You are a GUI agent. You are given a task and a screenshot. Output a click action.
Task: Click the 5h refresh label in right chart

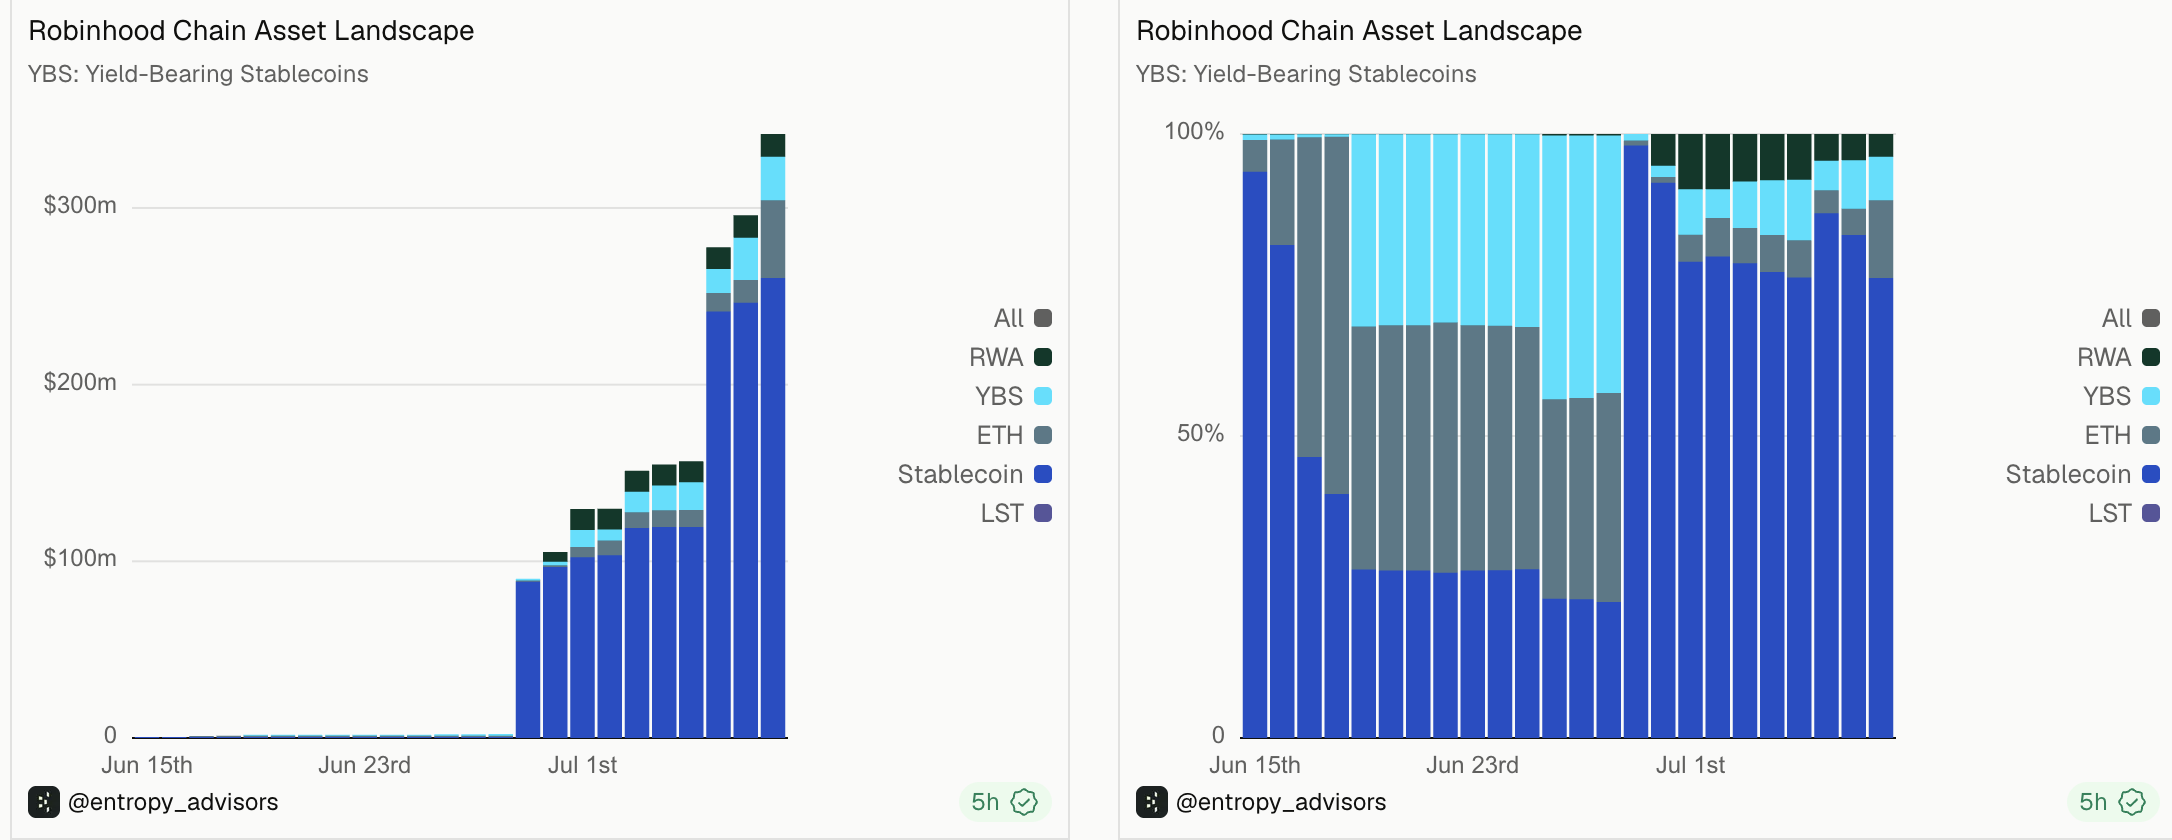click(2093, 802)
